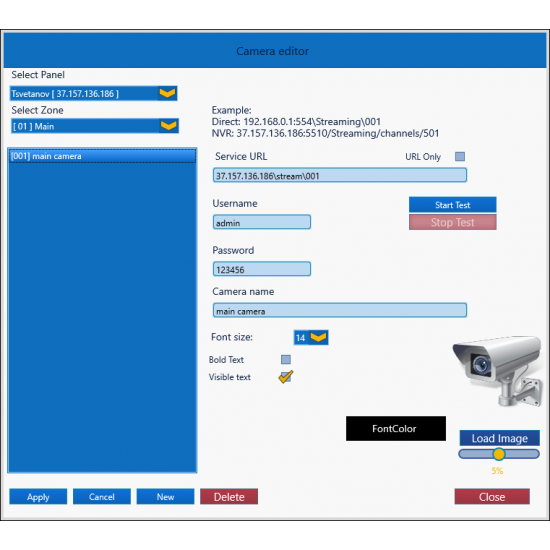The image size is (550, 550).
Task: Apply the camera settings
Action: click(x=38, y=497)
